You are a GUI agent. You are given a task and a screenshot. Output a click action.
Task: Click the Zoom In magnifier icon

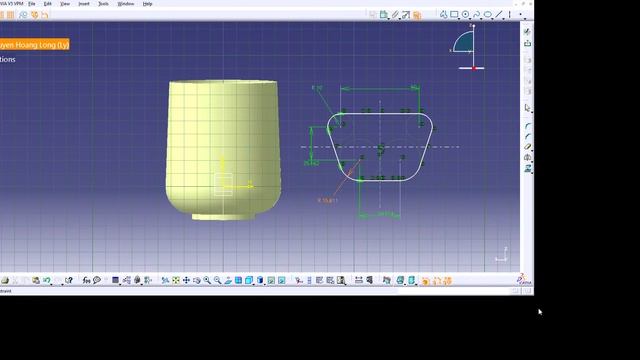tap(207, 280)
